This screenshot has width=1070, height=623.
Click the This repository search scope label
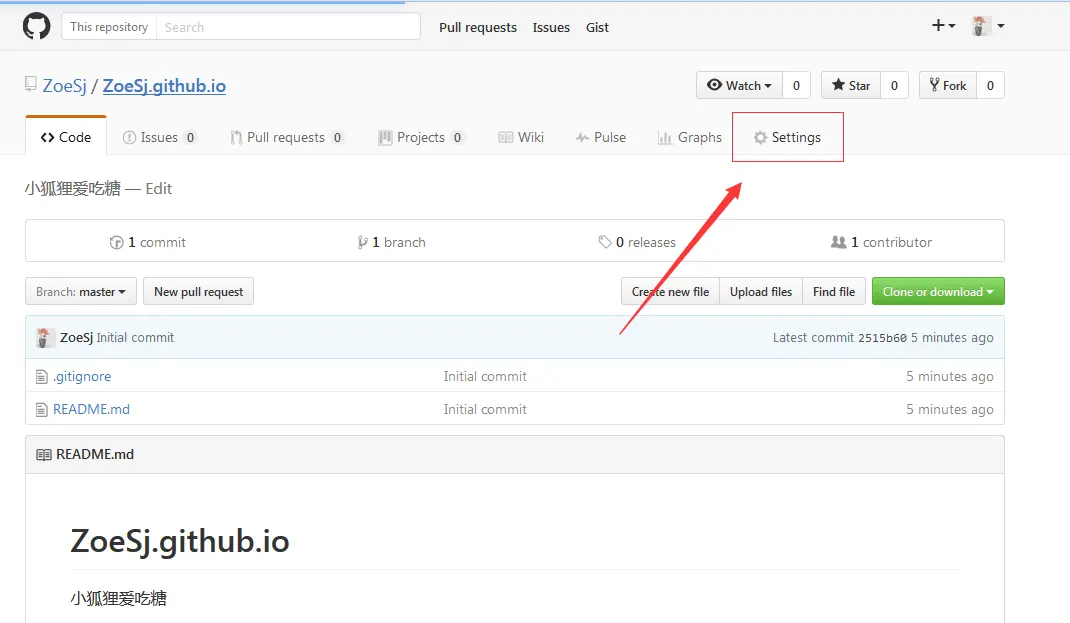(x=109, y=27)
